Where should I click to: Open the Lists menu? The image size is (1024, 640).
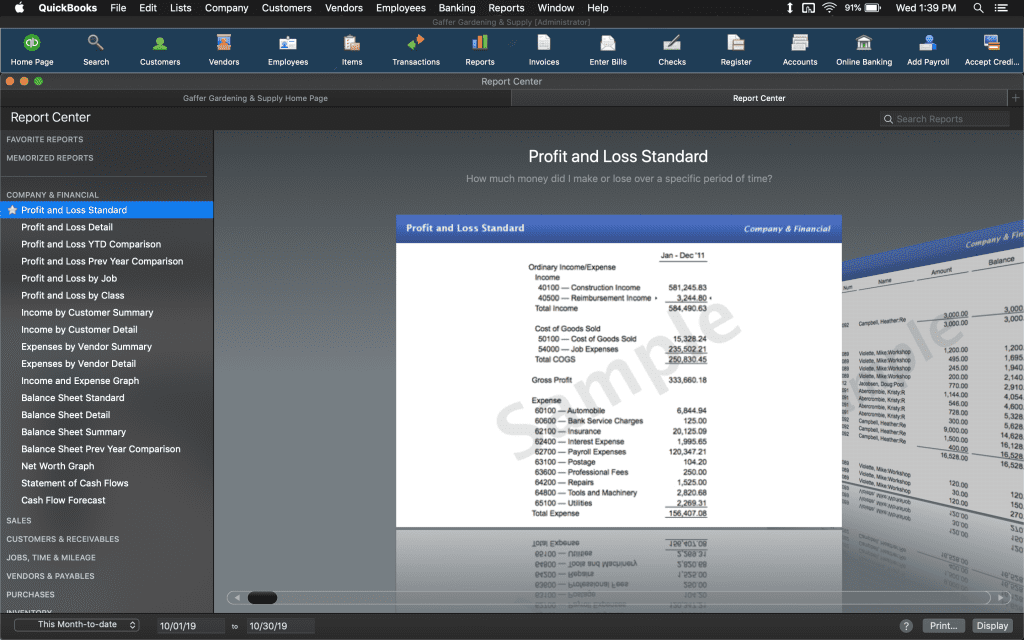point(180,8)
